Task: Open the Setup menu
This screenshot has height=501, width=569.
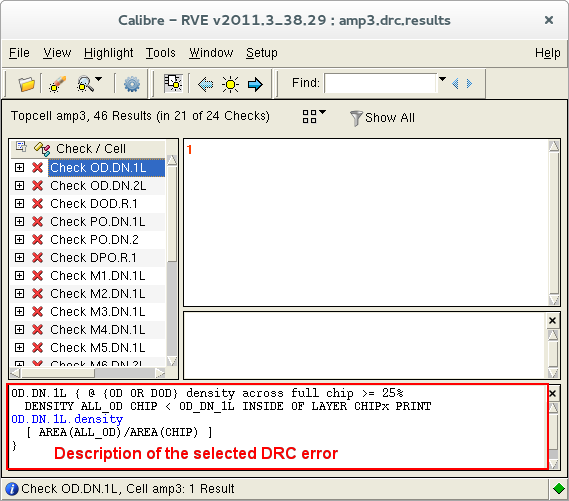Action: [262, 53]
